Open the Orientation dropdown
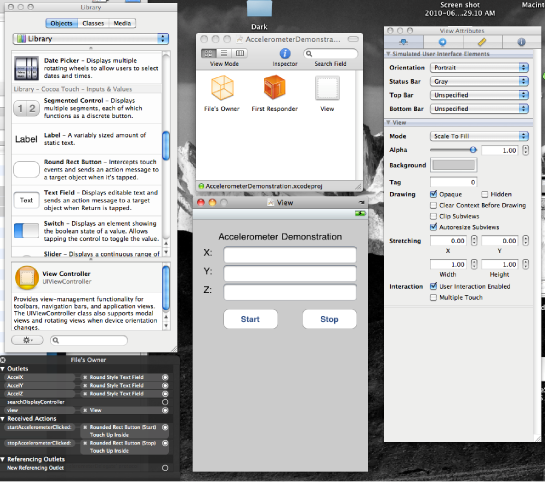 479,67
